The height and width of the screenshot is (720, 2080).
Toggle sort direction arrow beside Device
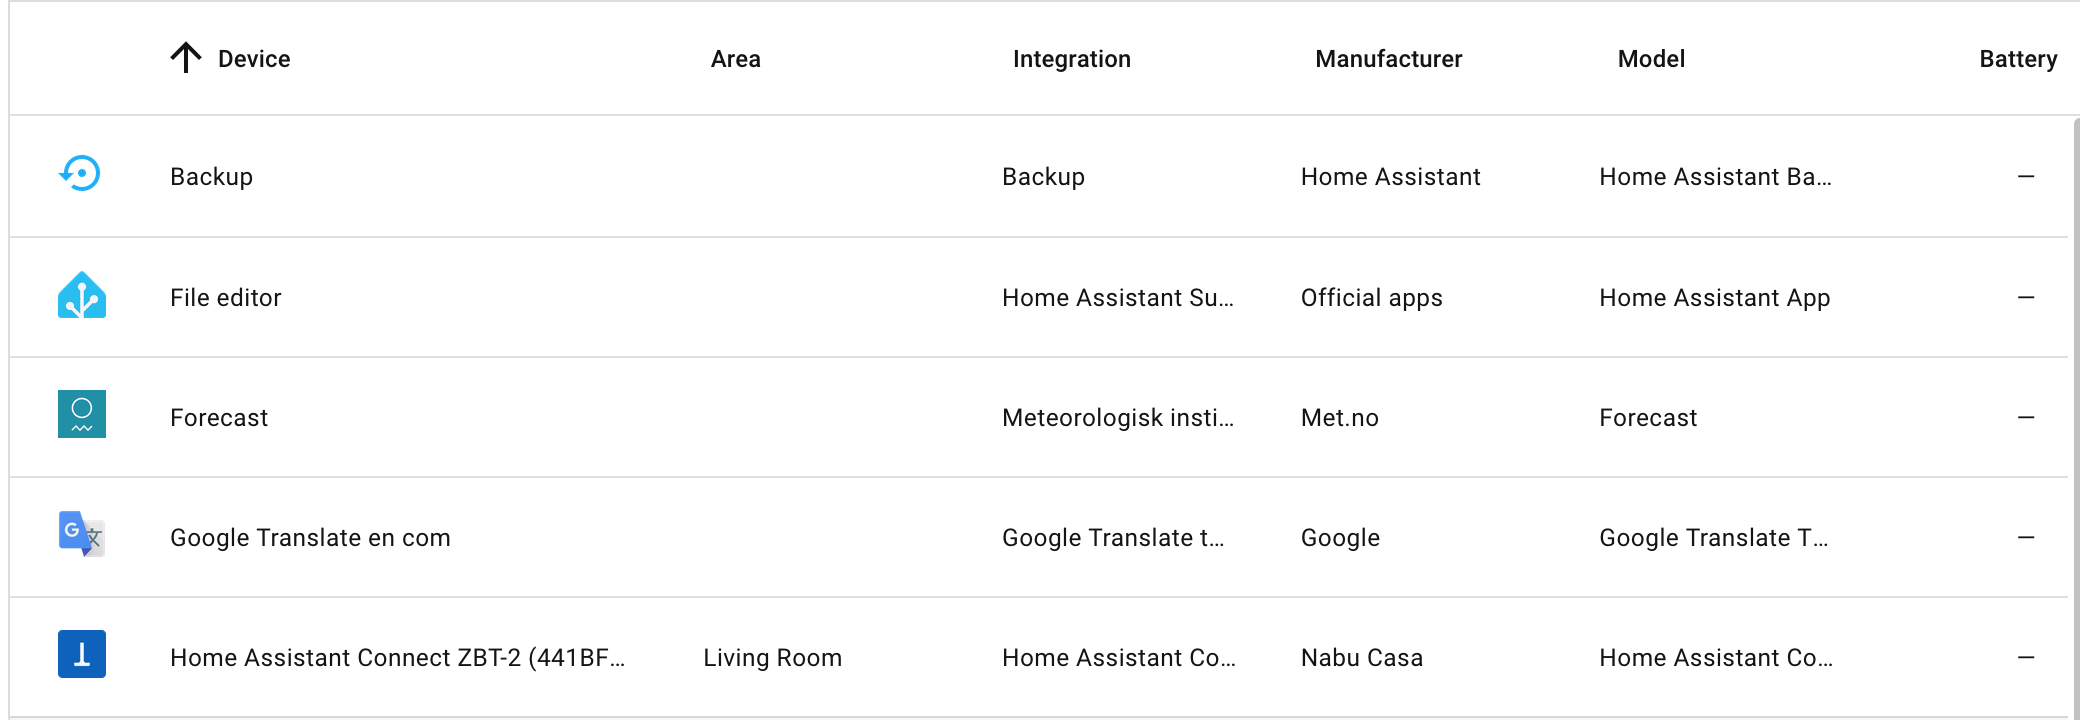pos(186,58)
